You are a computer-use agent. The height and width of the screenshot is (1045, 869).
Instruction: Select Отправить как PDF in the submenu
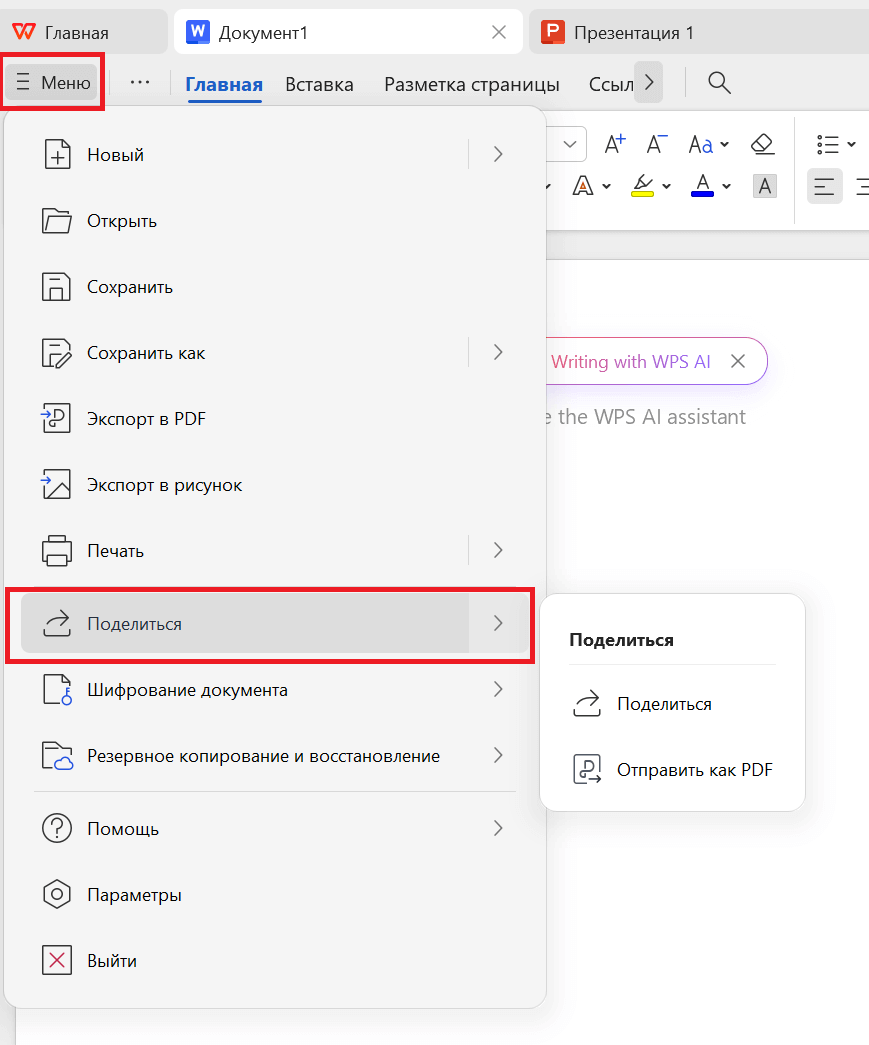(x=694, y=770)
